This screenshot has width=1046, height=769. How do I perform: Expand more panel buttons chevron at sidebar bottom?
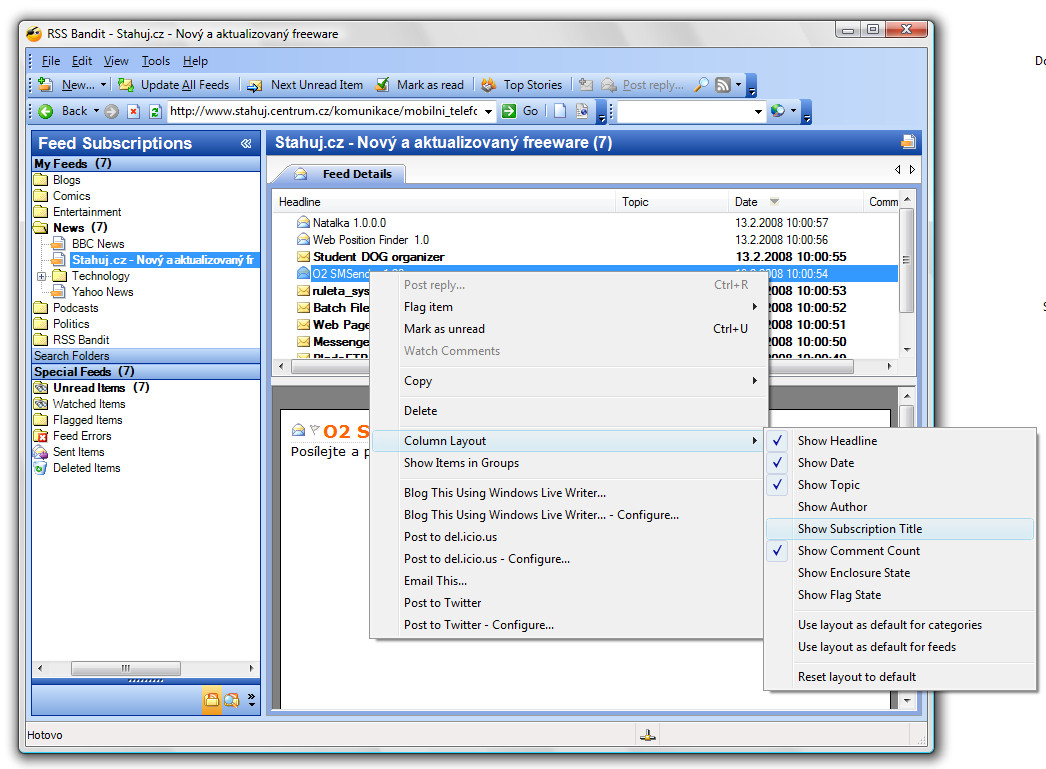tap(251, 700)
